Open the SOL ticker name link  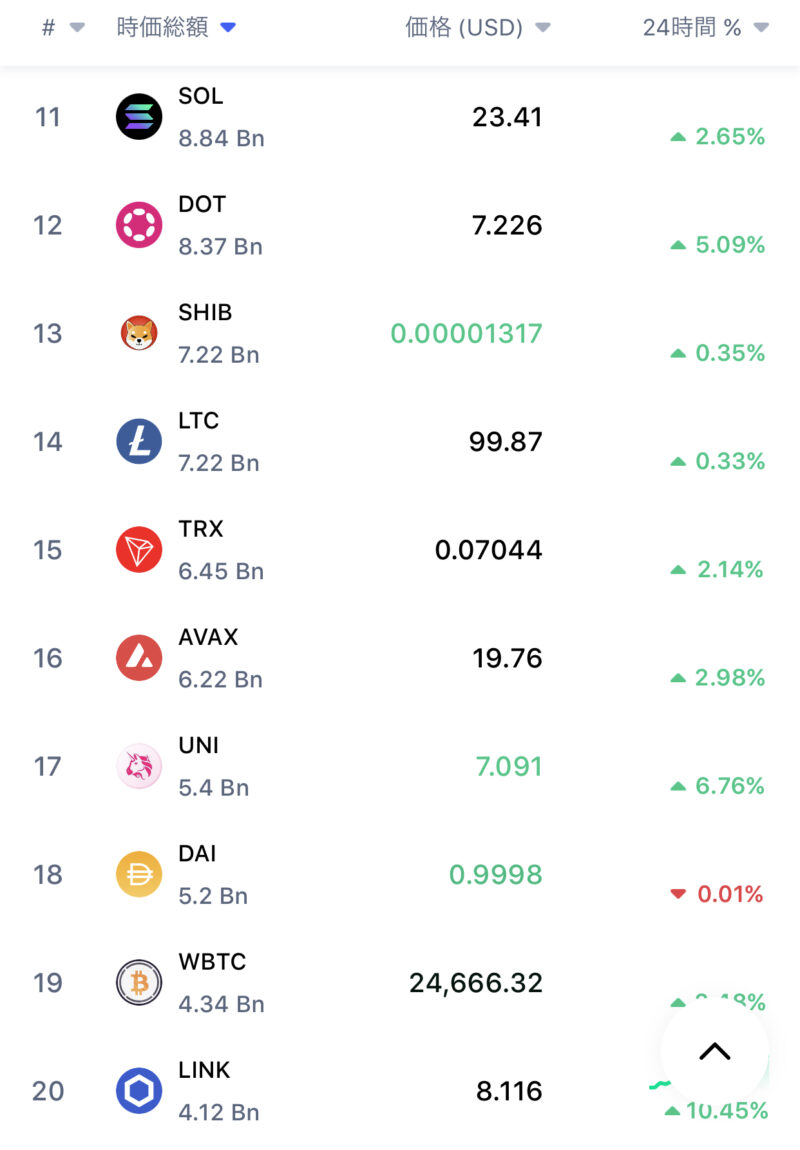pos(200,97)
